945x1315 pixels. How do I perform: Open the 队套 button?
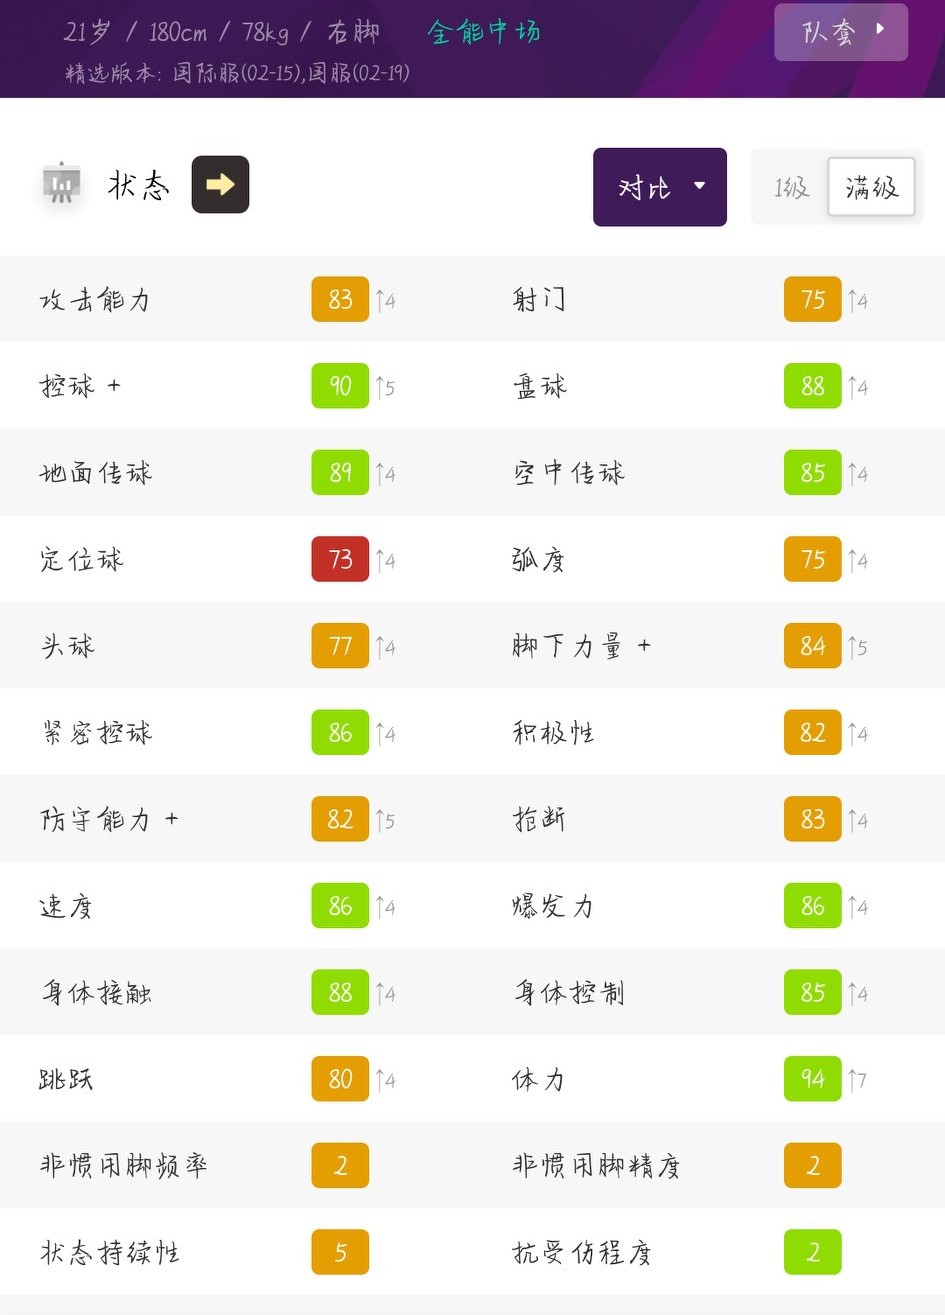coord(840,33)
